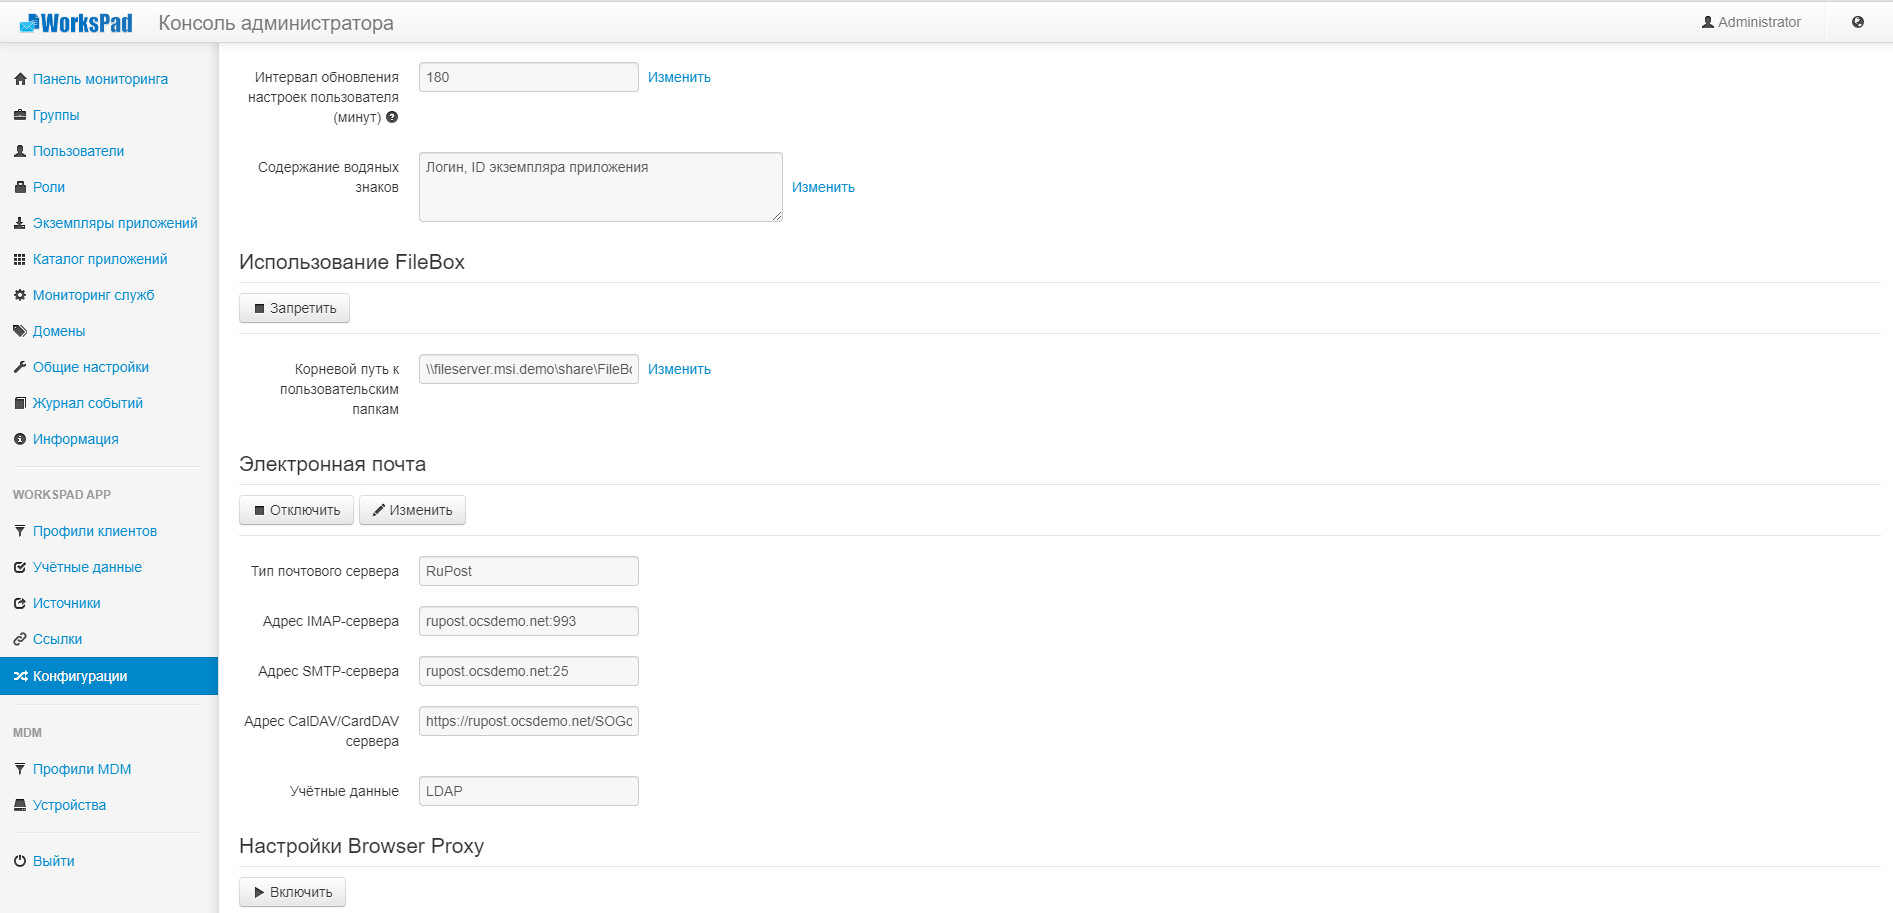Open Источники page
Viewport: 1893px width, 913px height.
(66, 603)
